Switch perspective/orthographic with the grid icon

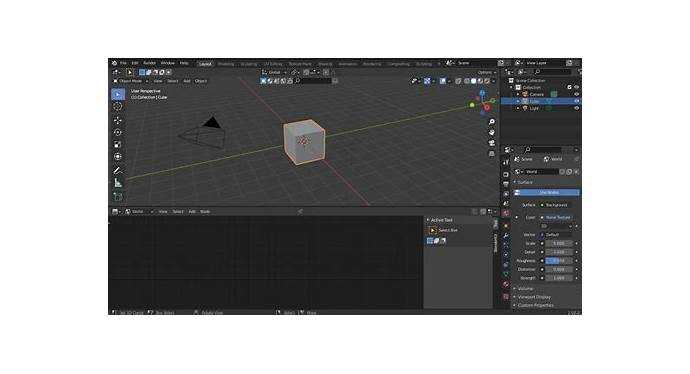pyautogui.click(x=492, y=154)
